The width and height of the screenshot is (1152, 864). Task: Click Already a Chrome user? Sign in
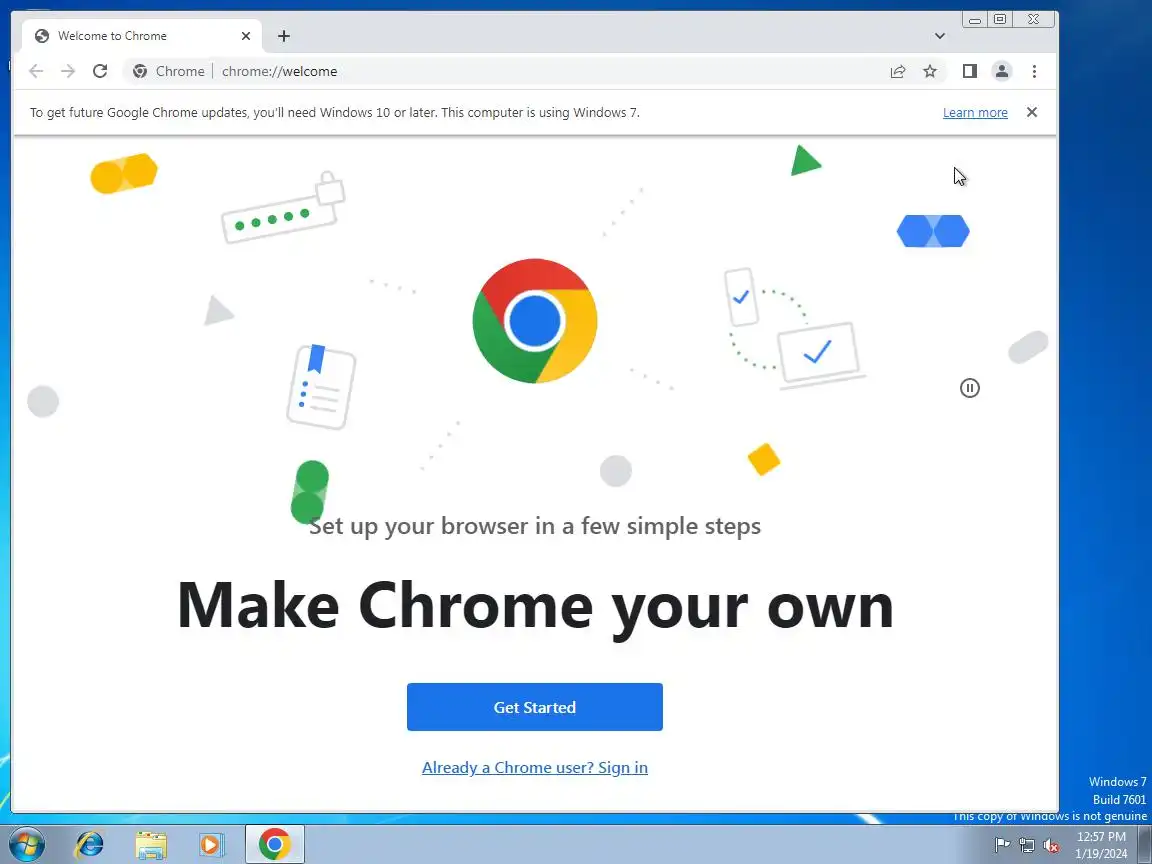535,768
